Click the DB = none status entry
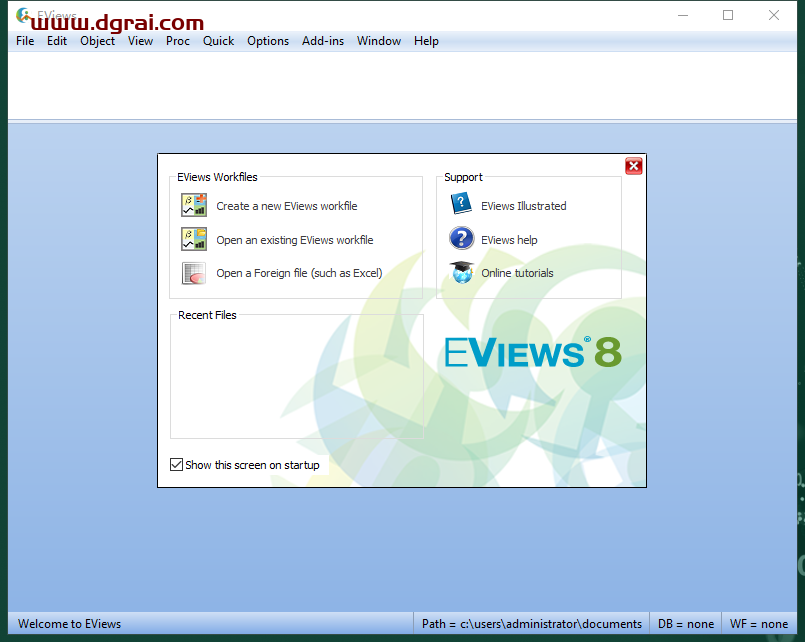The width and height of the screenshot is (805, 642). click(685, 624)
